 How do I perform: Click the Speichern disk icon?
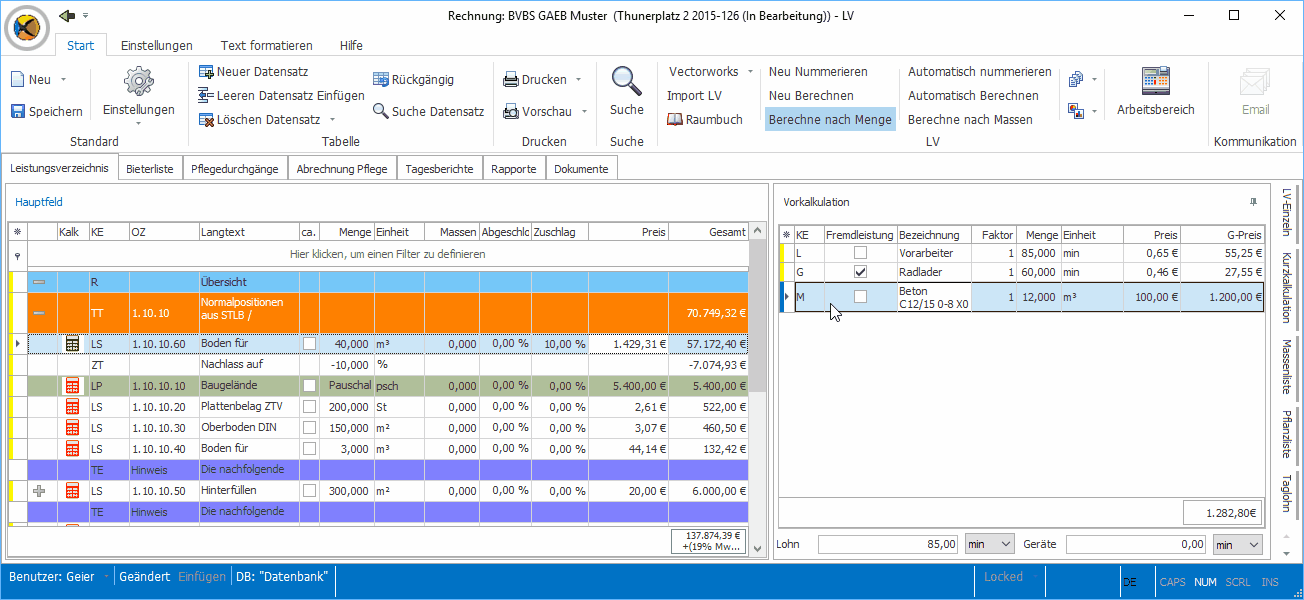18,111
